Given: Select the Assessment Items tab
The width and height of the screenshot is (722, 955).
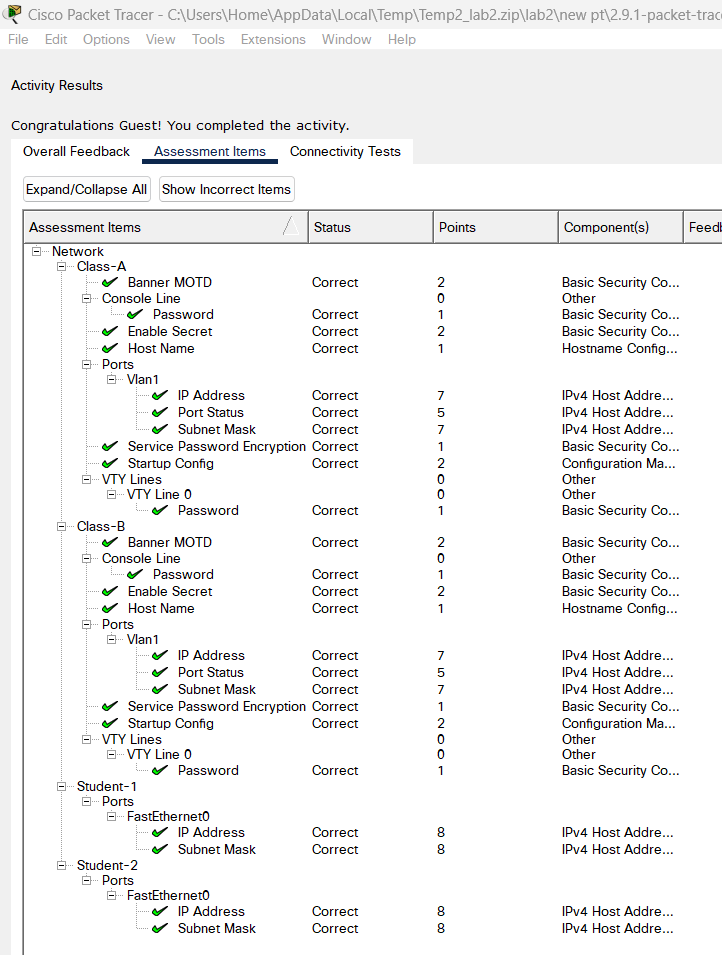Looking at the screenshot, I should 210,152.
